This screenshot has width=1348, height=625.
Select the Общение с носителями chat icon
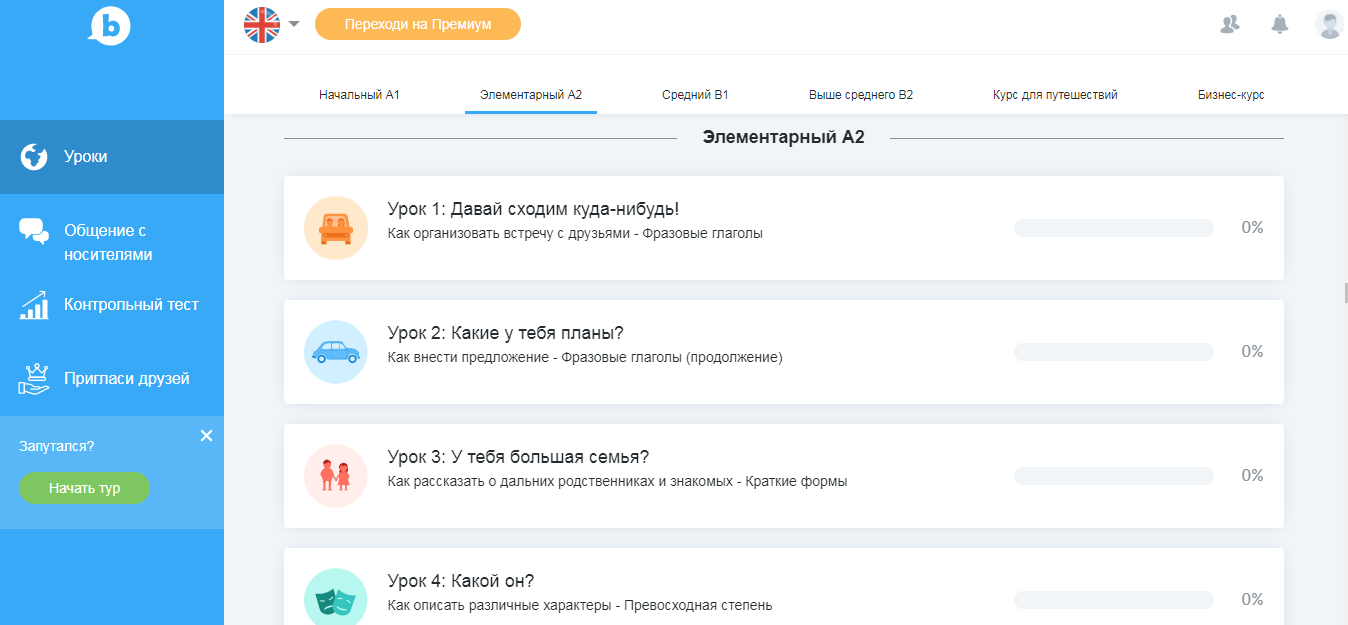point(33,231)
